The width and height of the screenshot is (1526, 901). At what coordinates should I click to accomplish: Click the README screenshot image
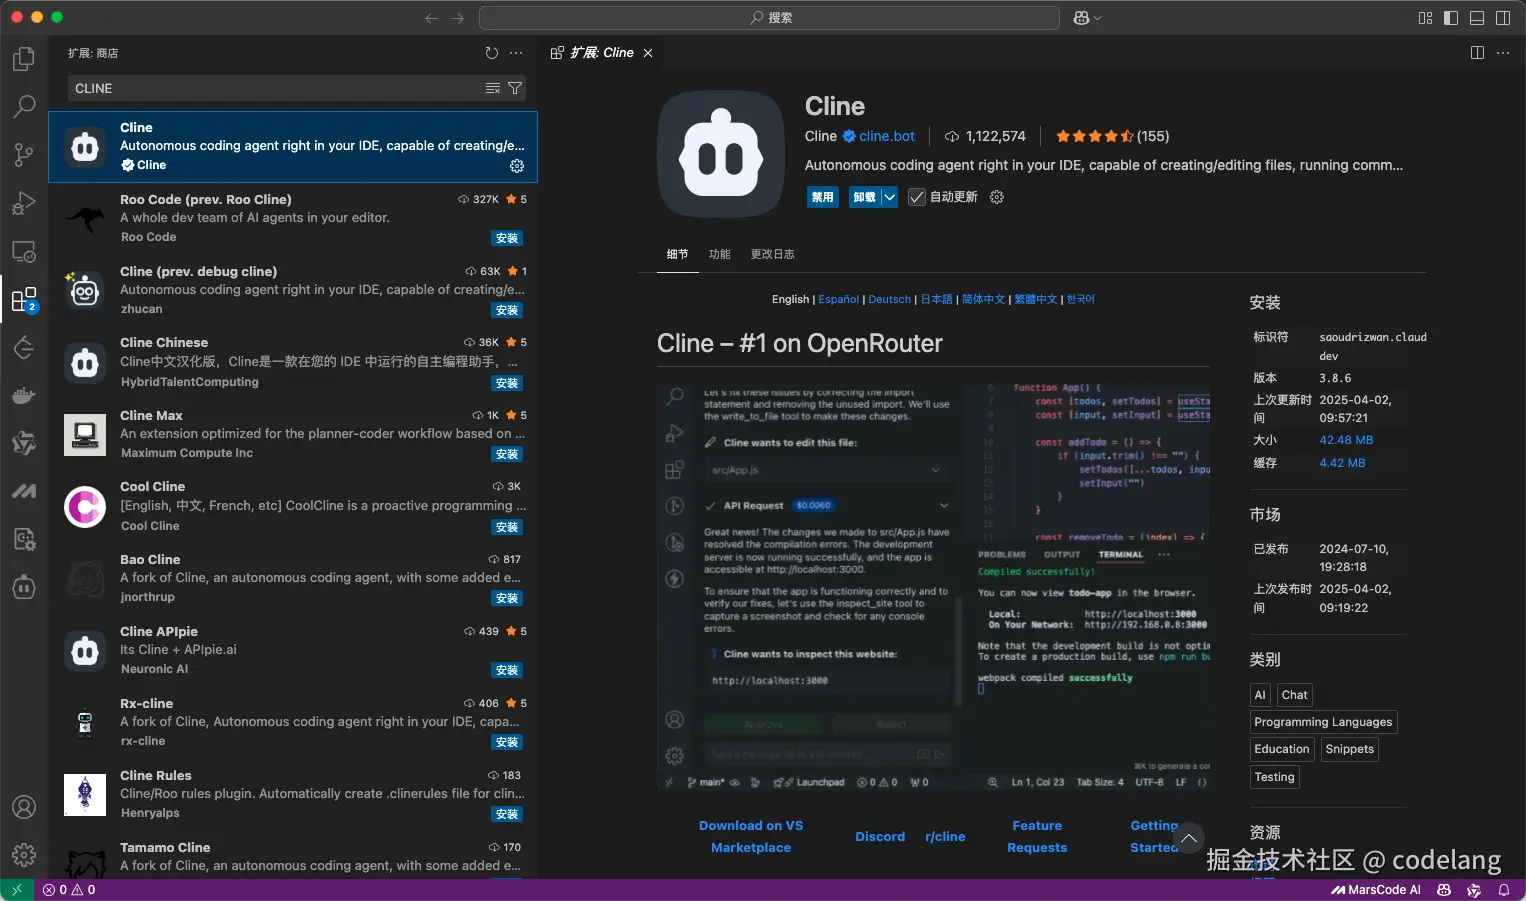tap(934, 587)
